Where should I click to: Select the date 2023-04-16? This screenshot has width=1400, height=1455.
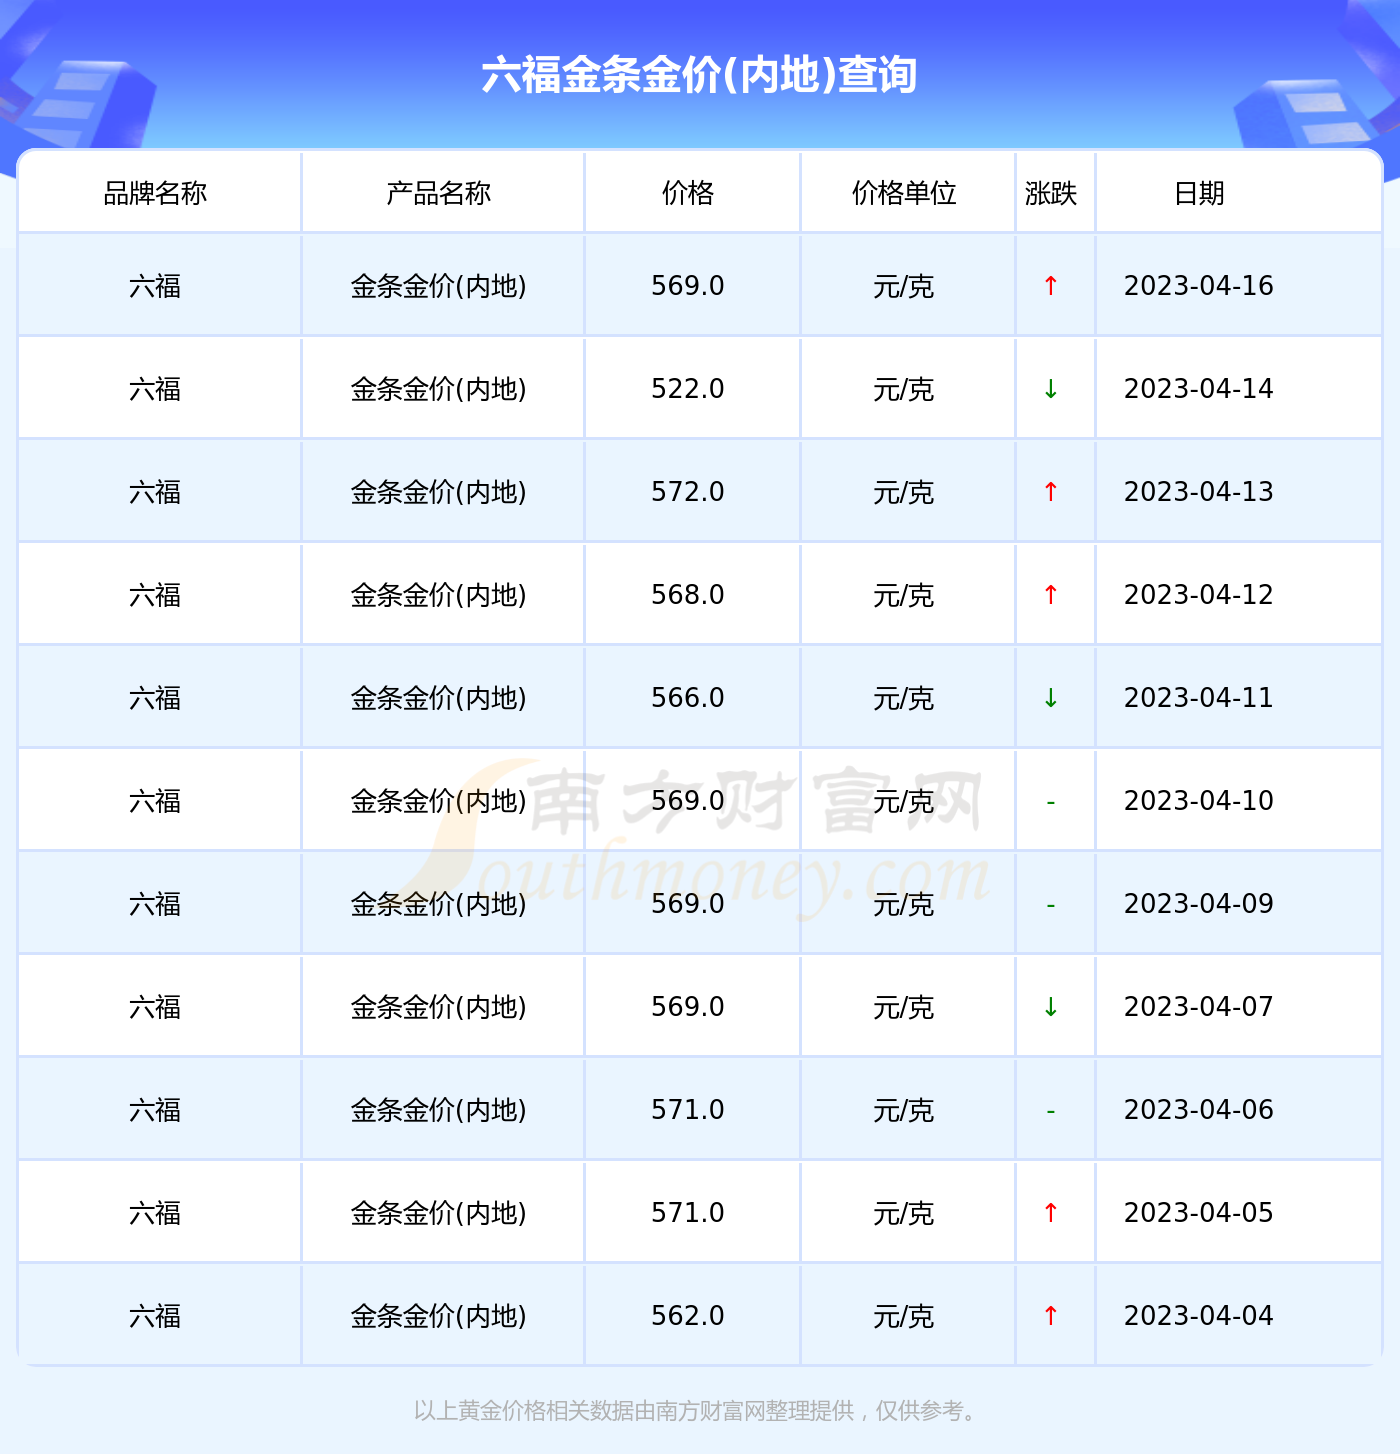[x=1199, y=286]
